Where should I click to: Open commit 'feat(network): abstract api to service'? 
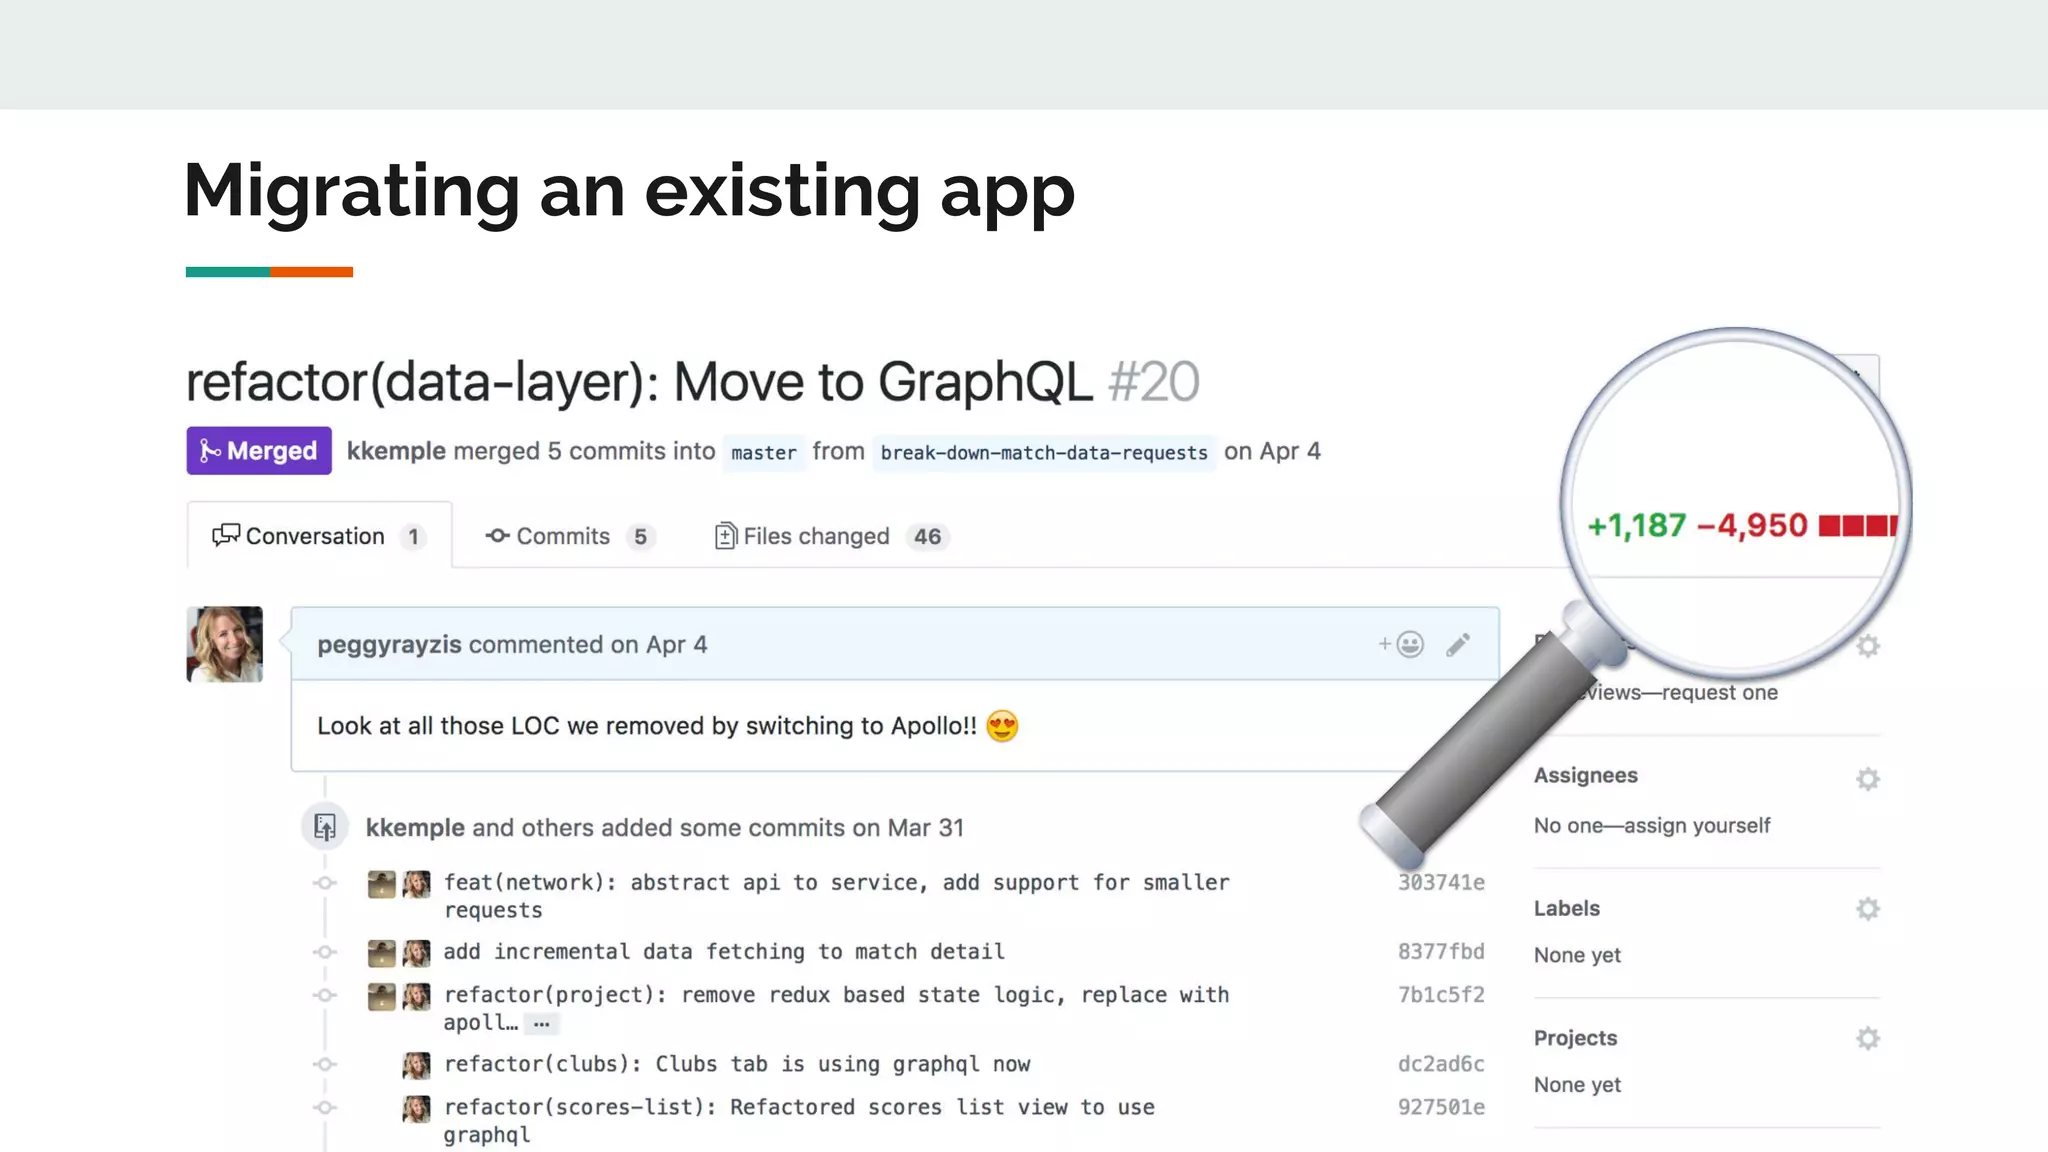pyautogui.click(x=837, y=896)
